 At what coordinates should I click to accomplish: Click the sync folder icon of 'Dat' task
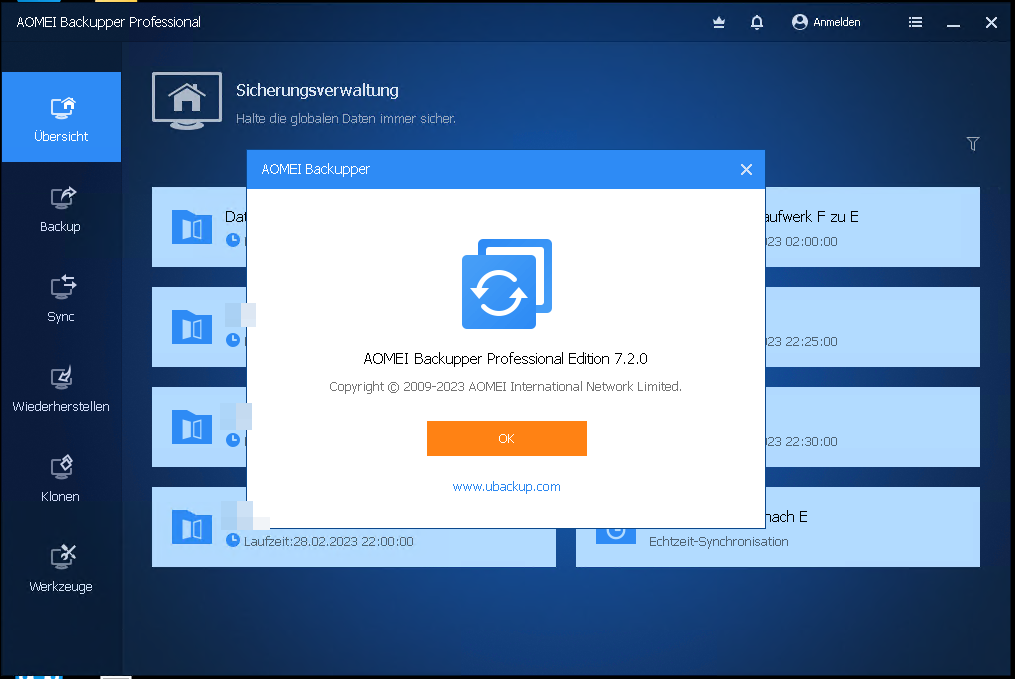point(192,227)
